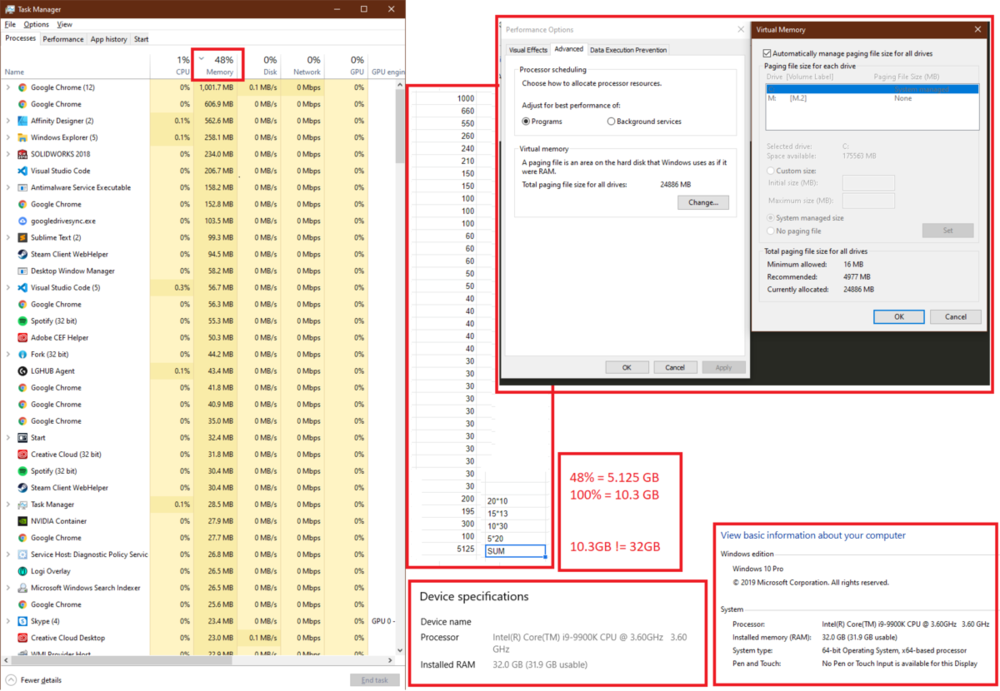Expand the Microsoft Windows Search Indexer process
Viewport: 1000px width, 691px height.
(8, 588)
